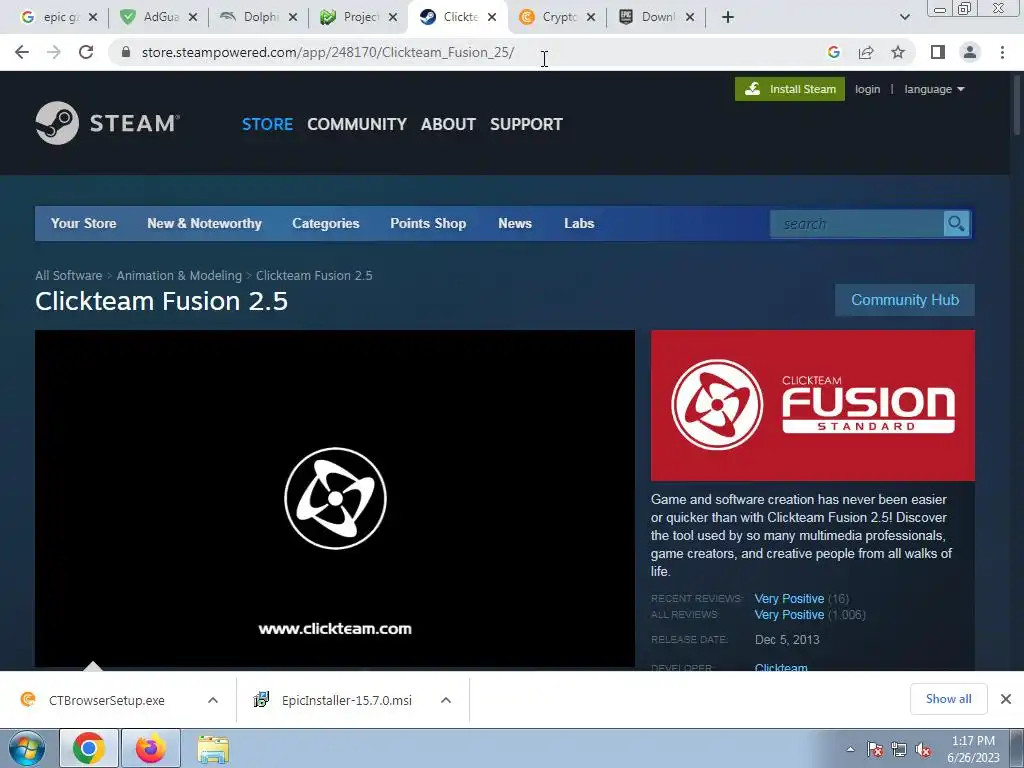
Task: Open CTBrowserSetup.exe download
Action: click(x=106, y=700)
